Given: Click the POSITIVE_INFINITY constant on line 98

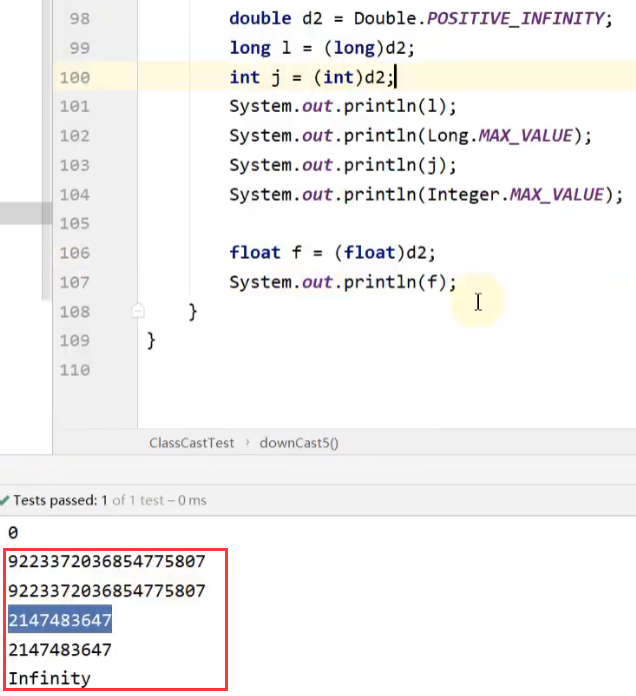Looking at the screenshot, I should (515, 19).
